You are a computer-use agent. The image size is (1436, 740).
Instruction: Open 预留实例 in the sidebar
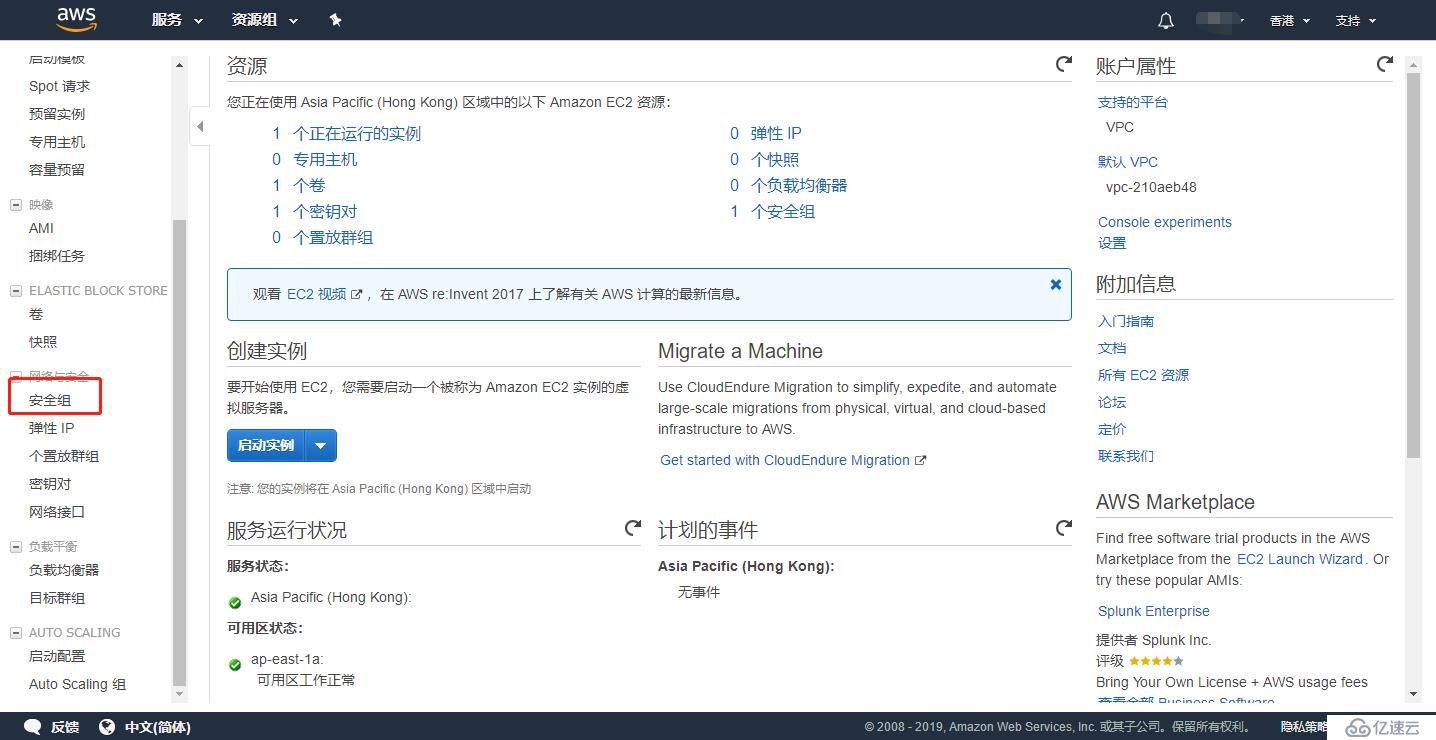tap(57, 114)
